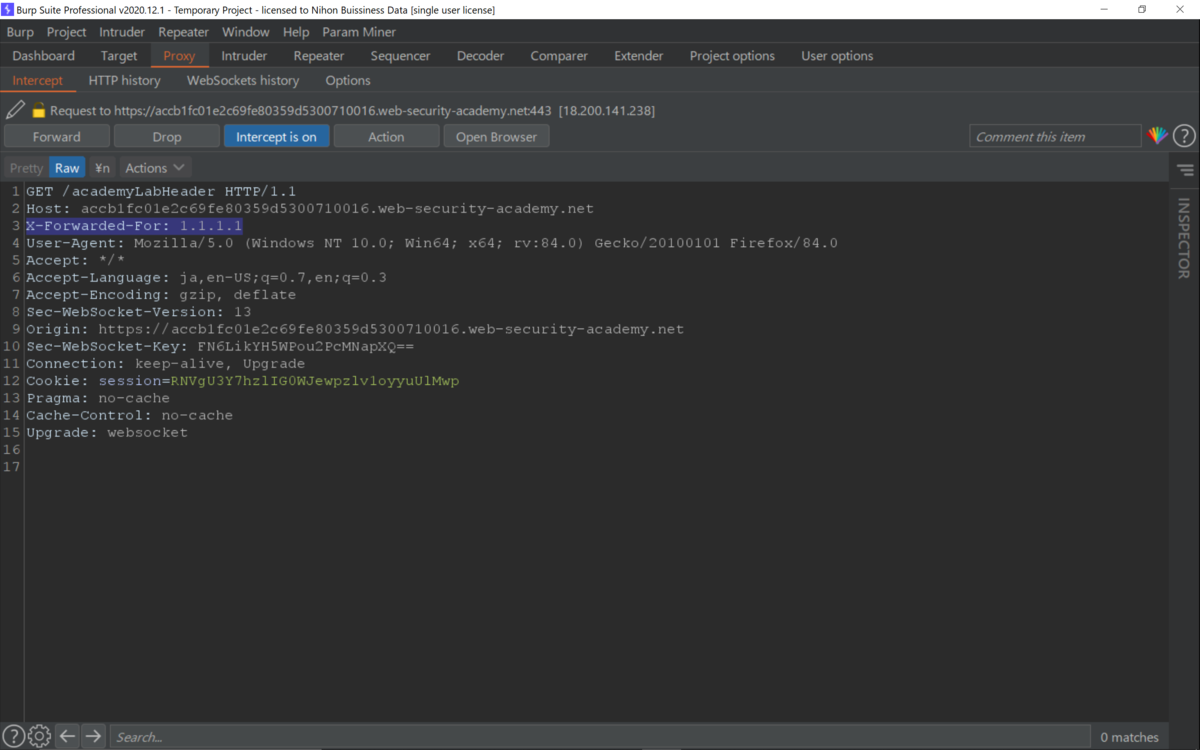Click the Forward button
The height and width of the screenshot is (750, 1200).
57,137
